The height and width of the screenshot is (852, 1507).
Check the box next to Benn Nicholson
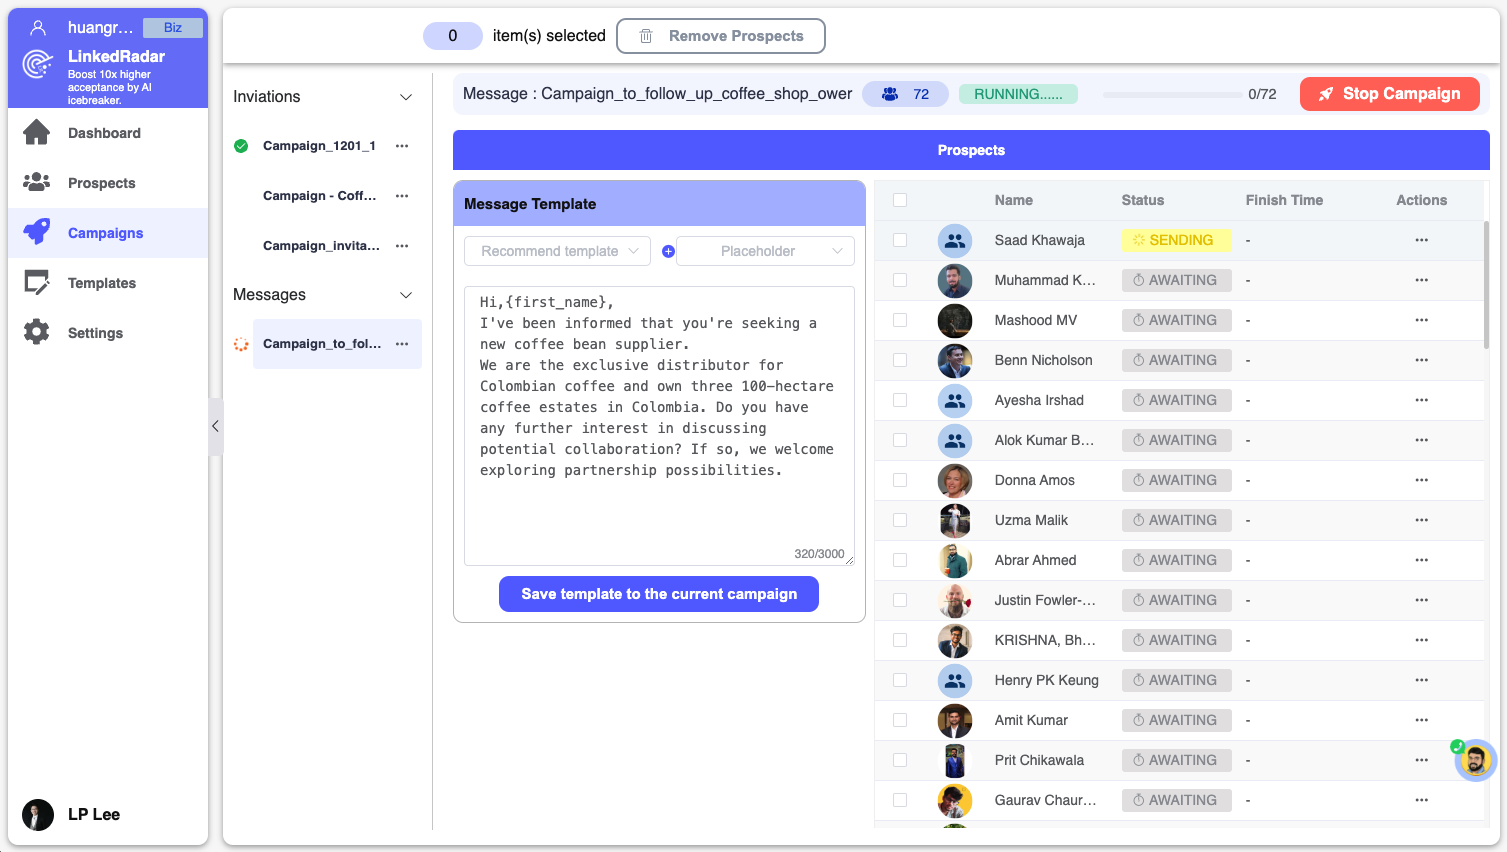pyautogui.click(x=900, y=360)
